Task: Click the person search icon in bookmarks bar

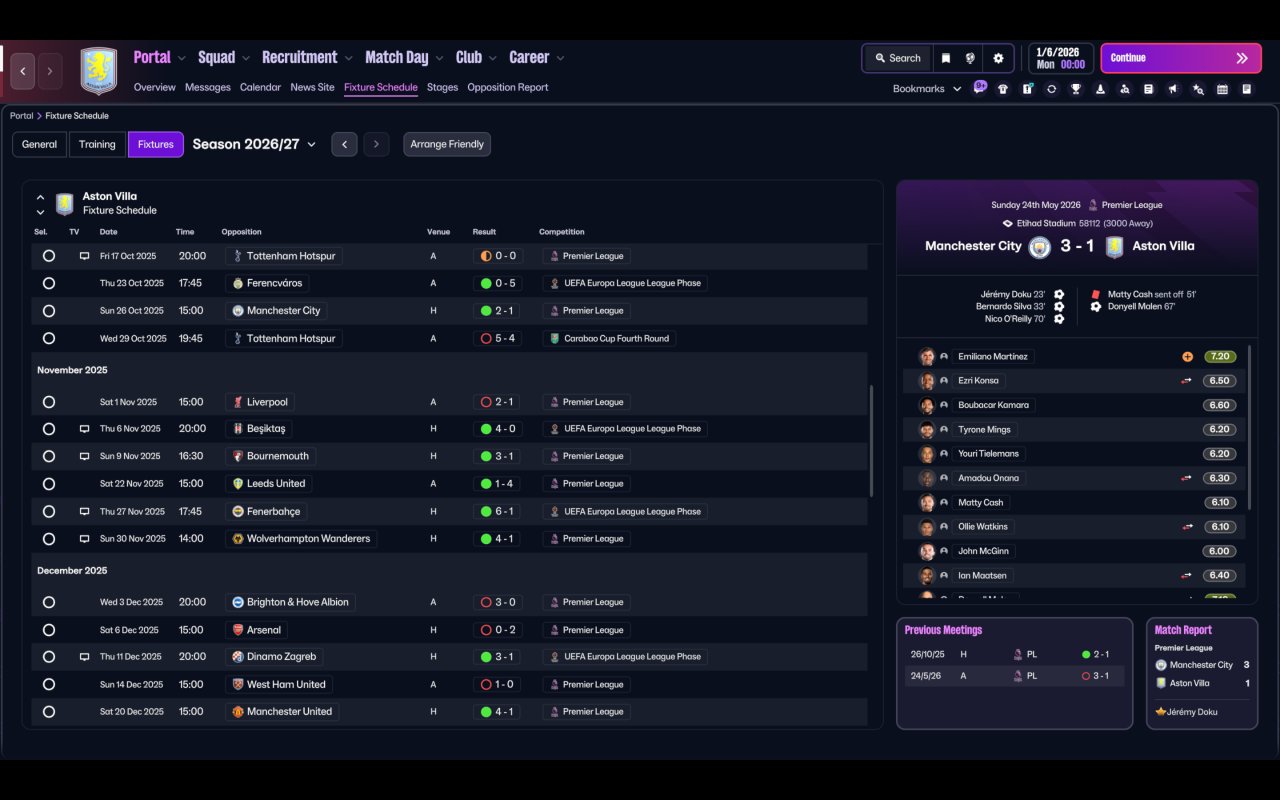Action: [1125, 89]
